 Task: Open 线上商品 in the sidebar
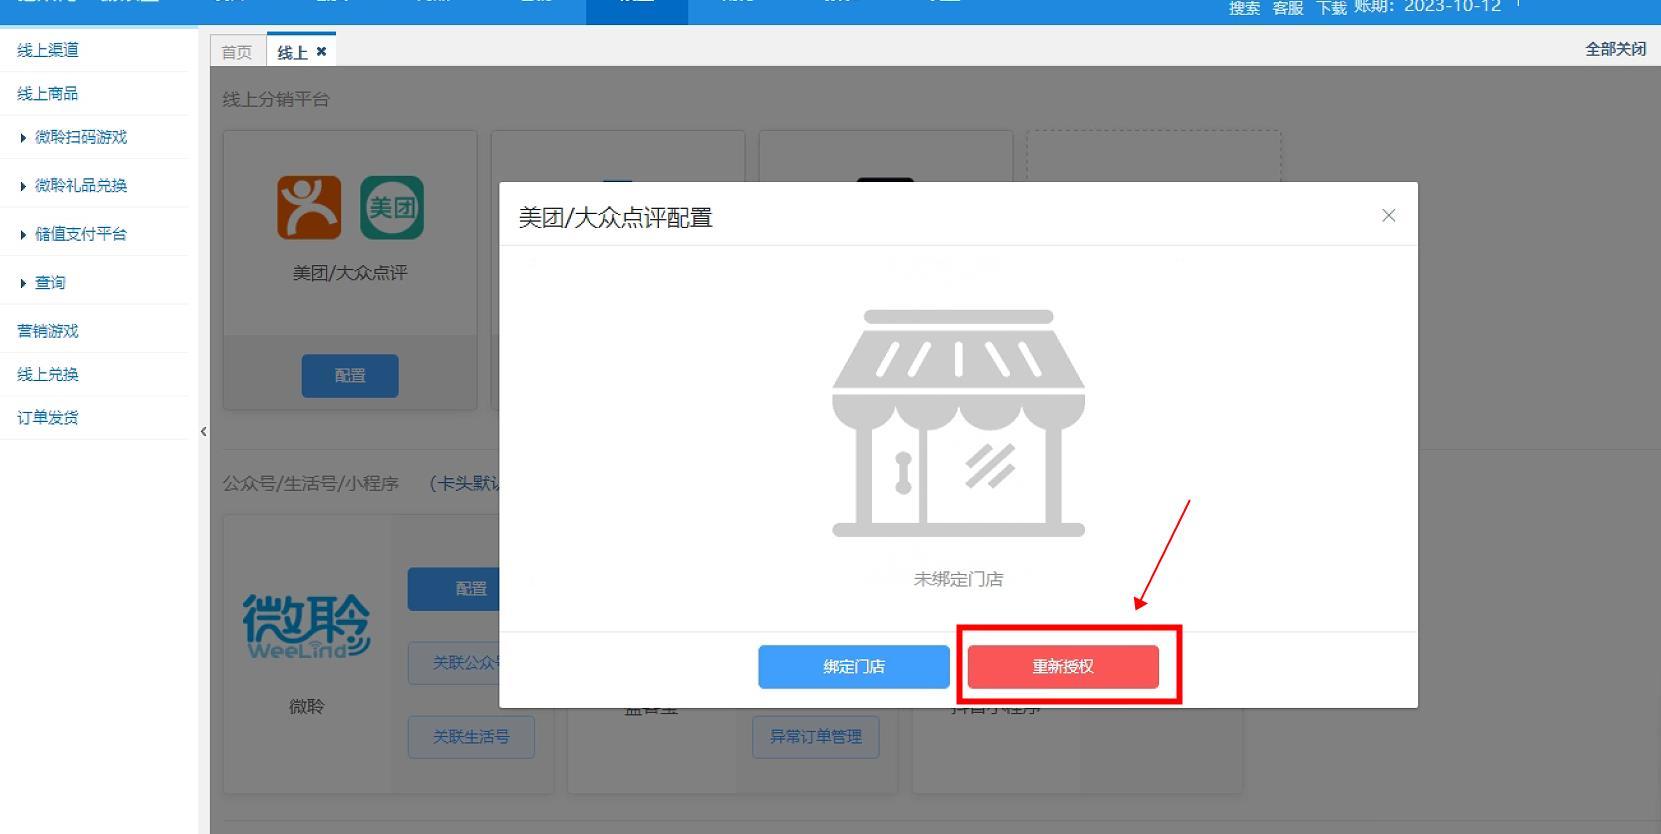coord(48,94)
